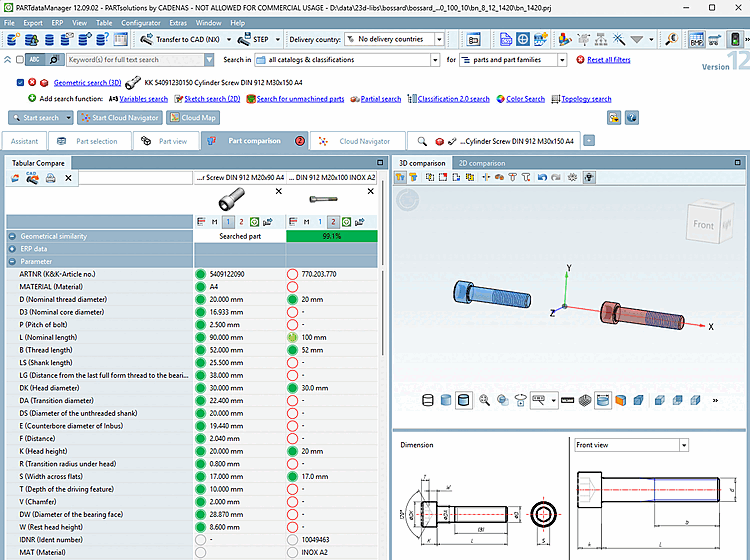The image size is (750, 560).
Task: Click the print icon in Tabular Compare
Action: point(50,178)
